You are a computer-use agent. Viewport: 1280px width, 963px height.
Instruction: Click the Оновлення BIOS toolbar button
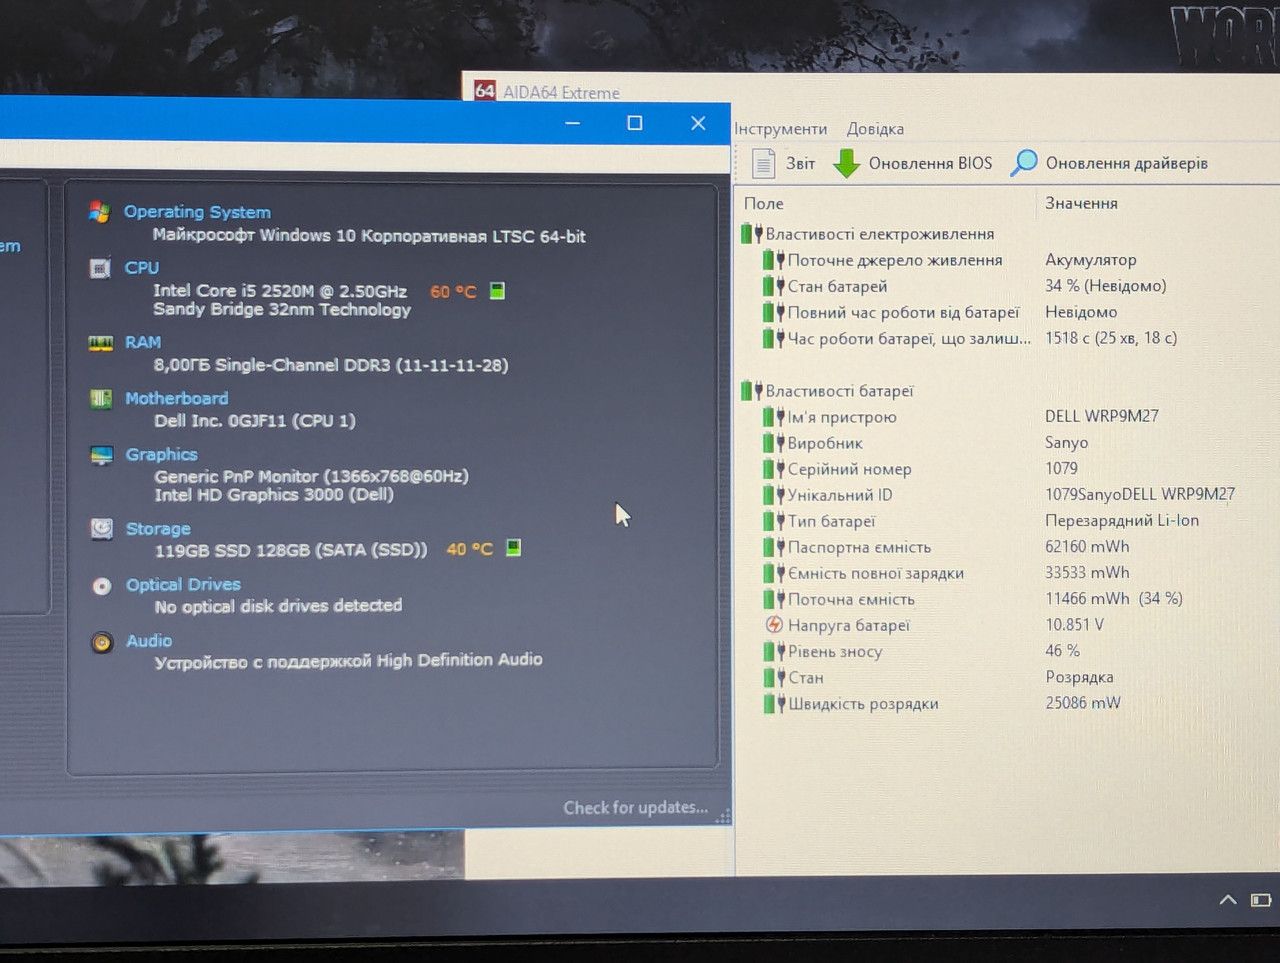pyautogui.click(x=913, y=163)
